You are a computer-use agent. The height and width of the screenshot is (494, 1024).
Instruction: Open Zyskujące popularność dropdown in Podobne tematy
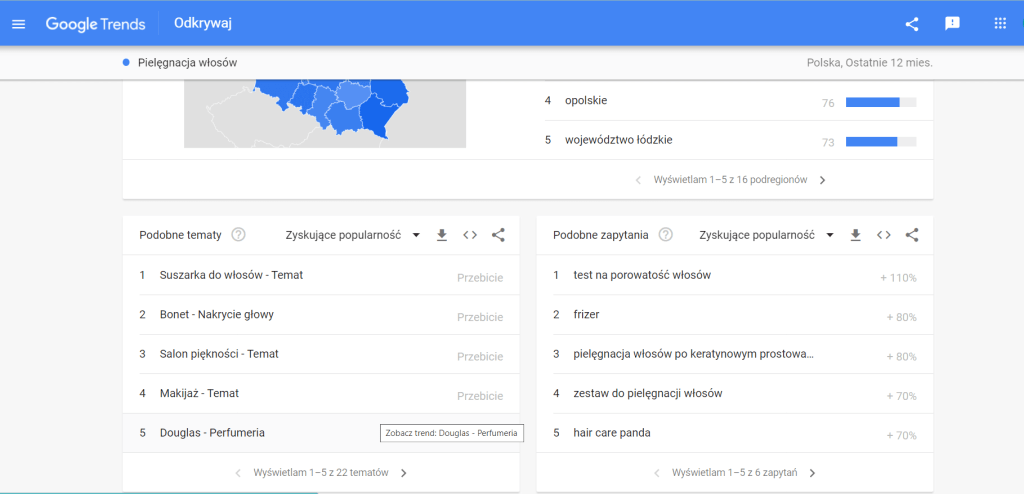pyautogui.click(x=353, y=235)
